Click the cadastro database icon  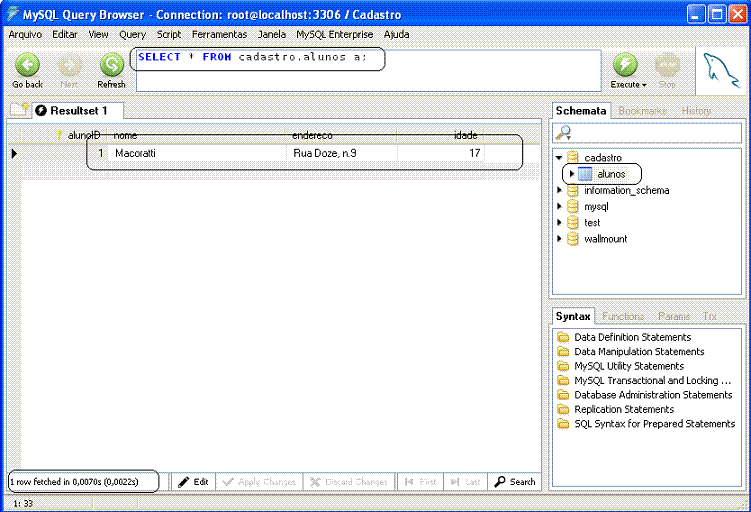click(573, 158)
